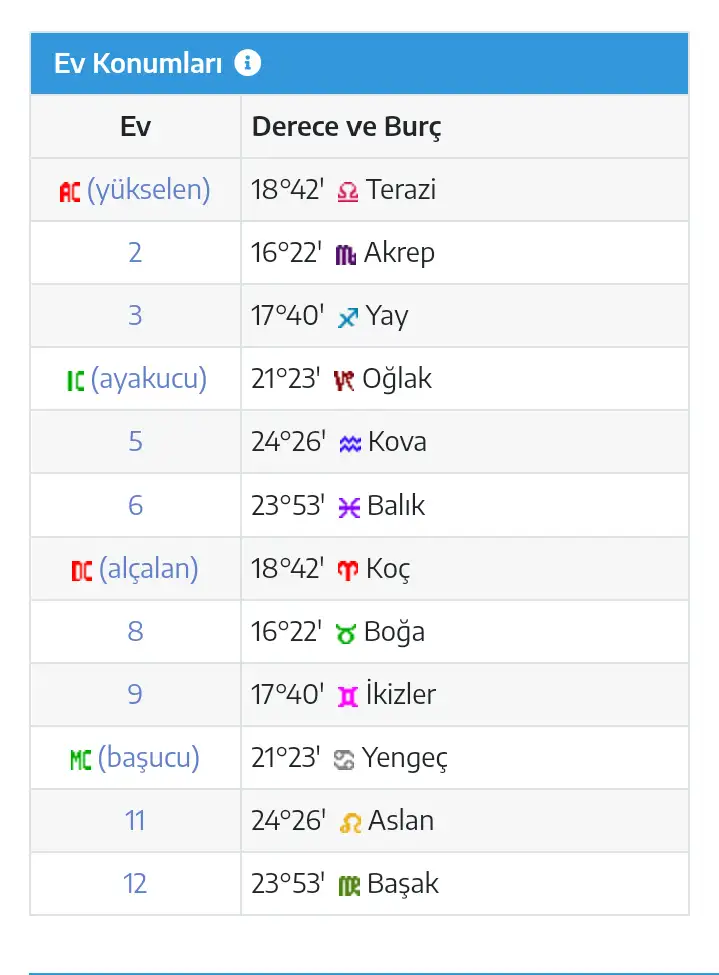719x975 pixels.
Task: Click the Pisces symbol next to Balık
Action: point(348,507)
